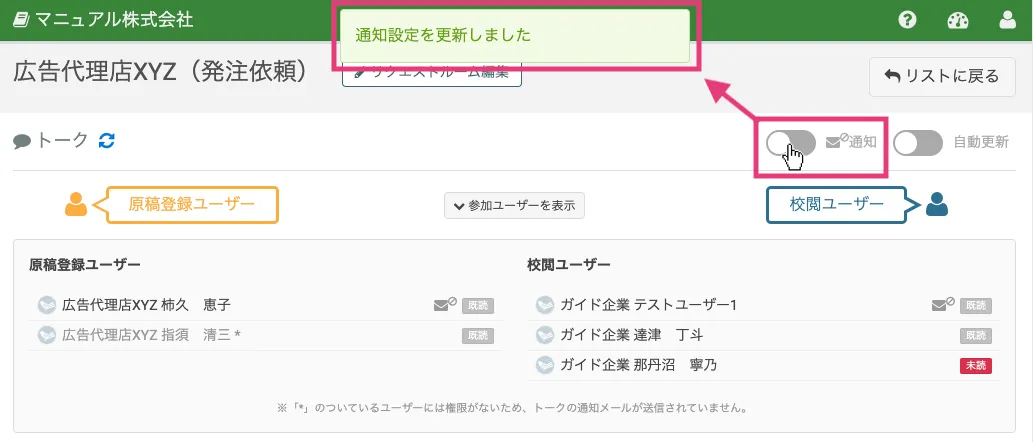Select the name 広告代理店XYZ 柿久 恵子
1033x442 pixels.
coord(146,305)
